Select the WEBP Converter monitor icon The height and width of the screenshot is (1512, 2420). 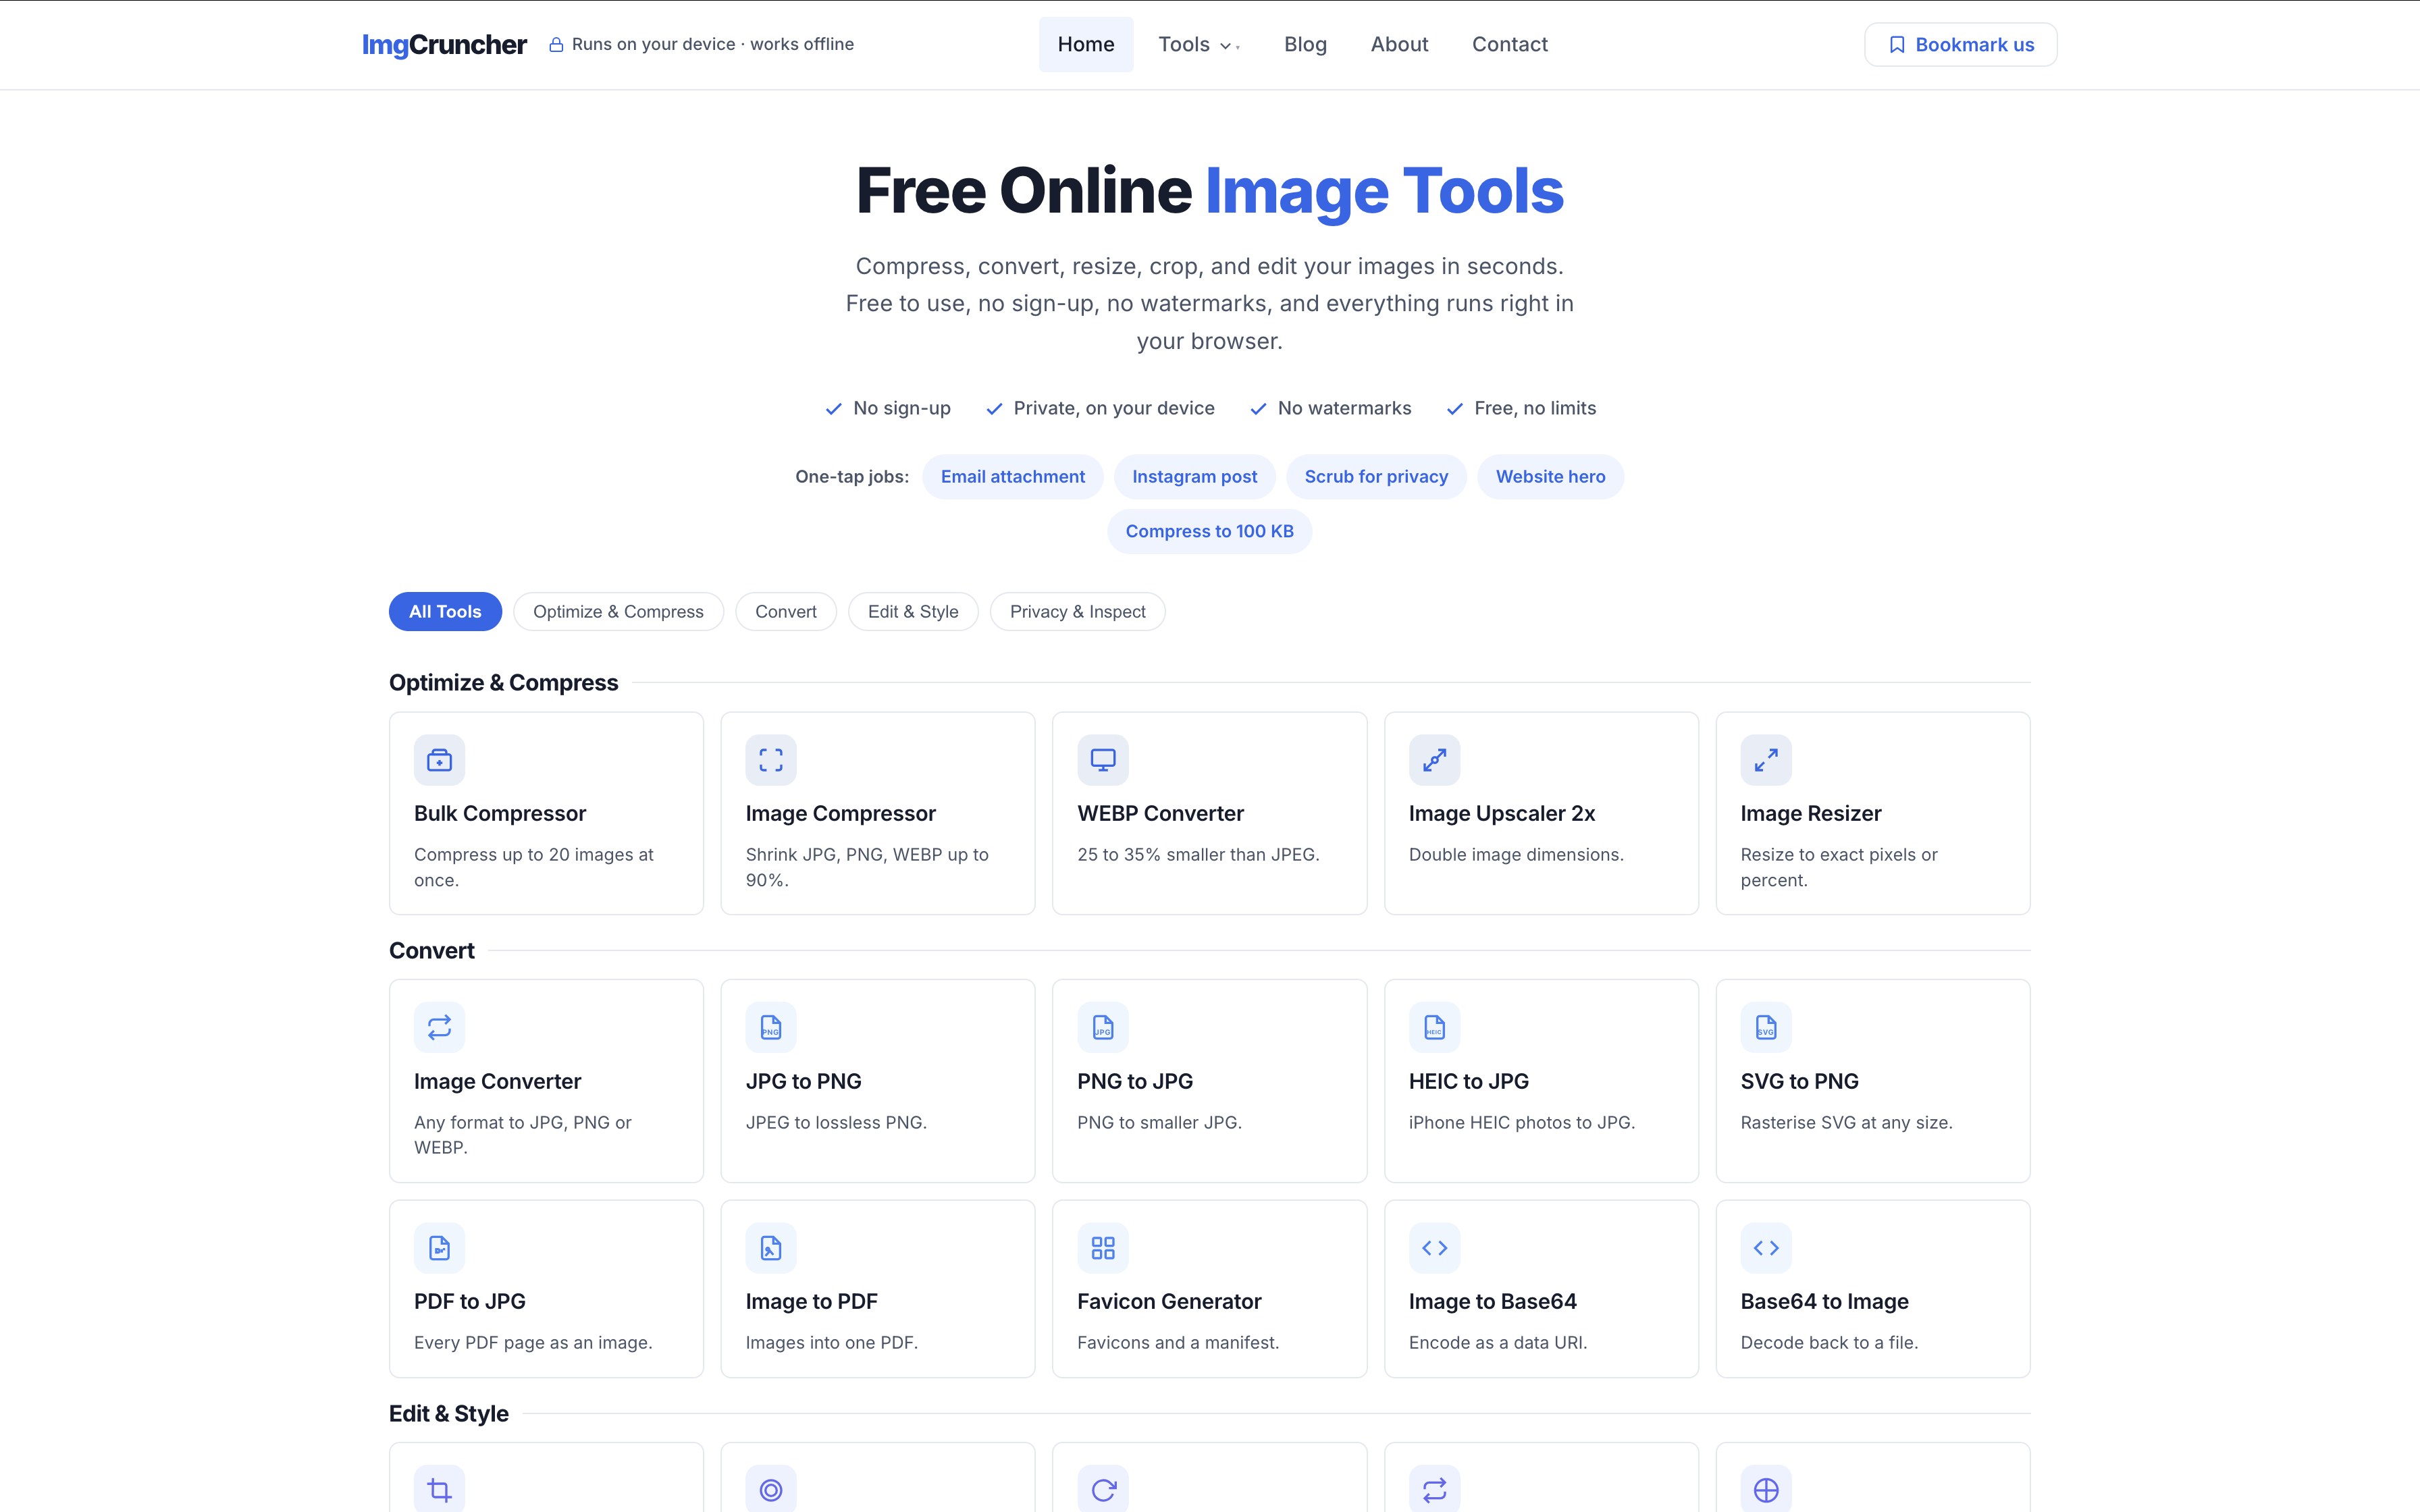pos(1103,760)
